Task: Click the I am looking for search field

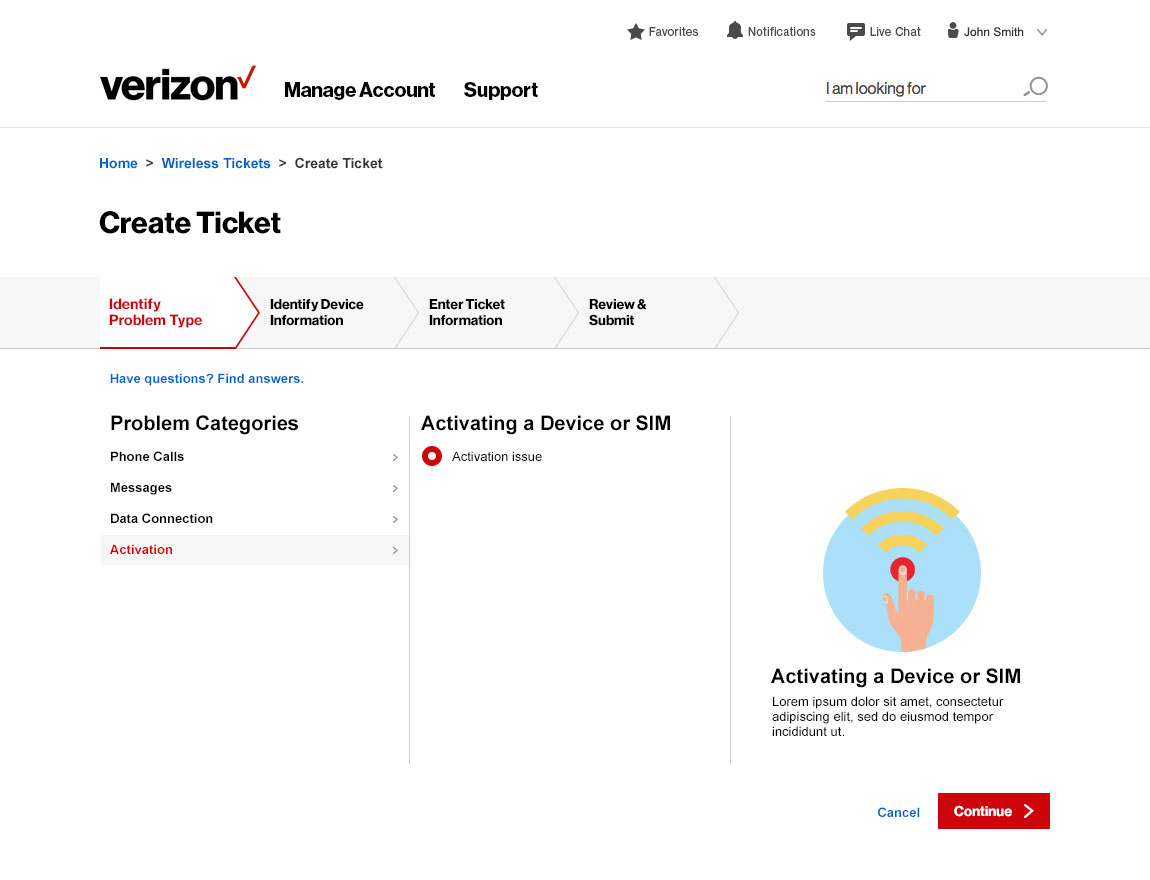Action: click(920, 89)
